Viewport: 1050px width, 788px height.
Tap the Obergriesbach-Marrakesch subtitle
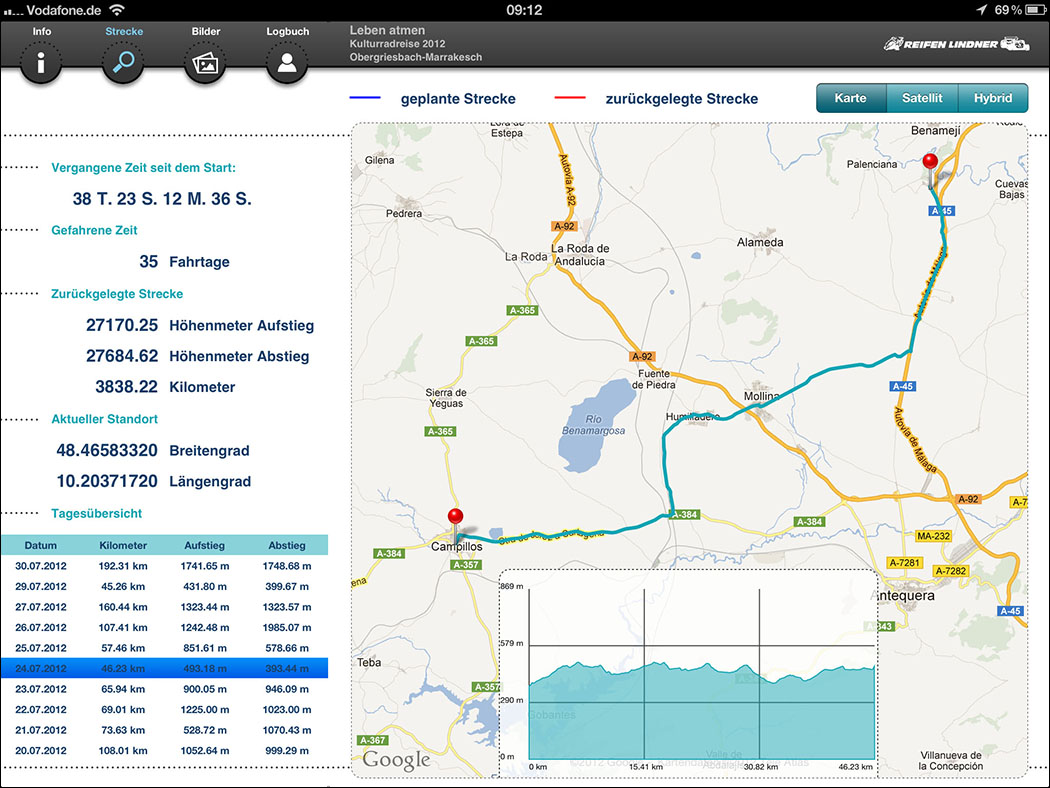(x=416, y=58)
